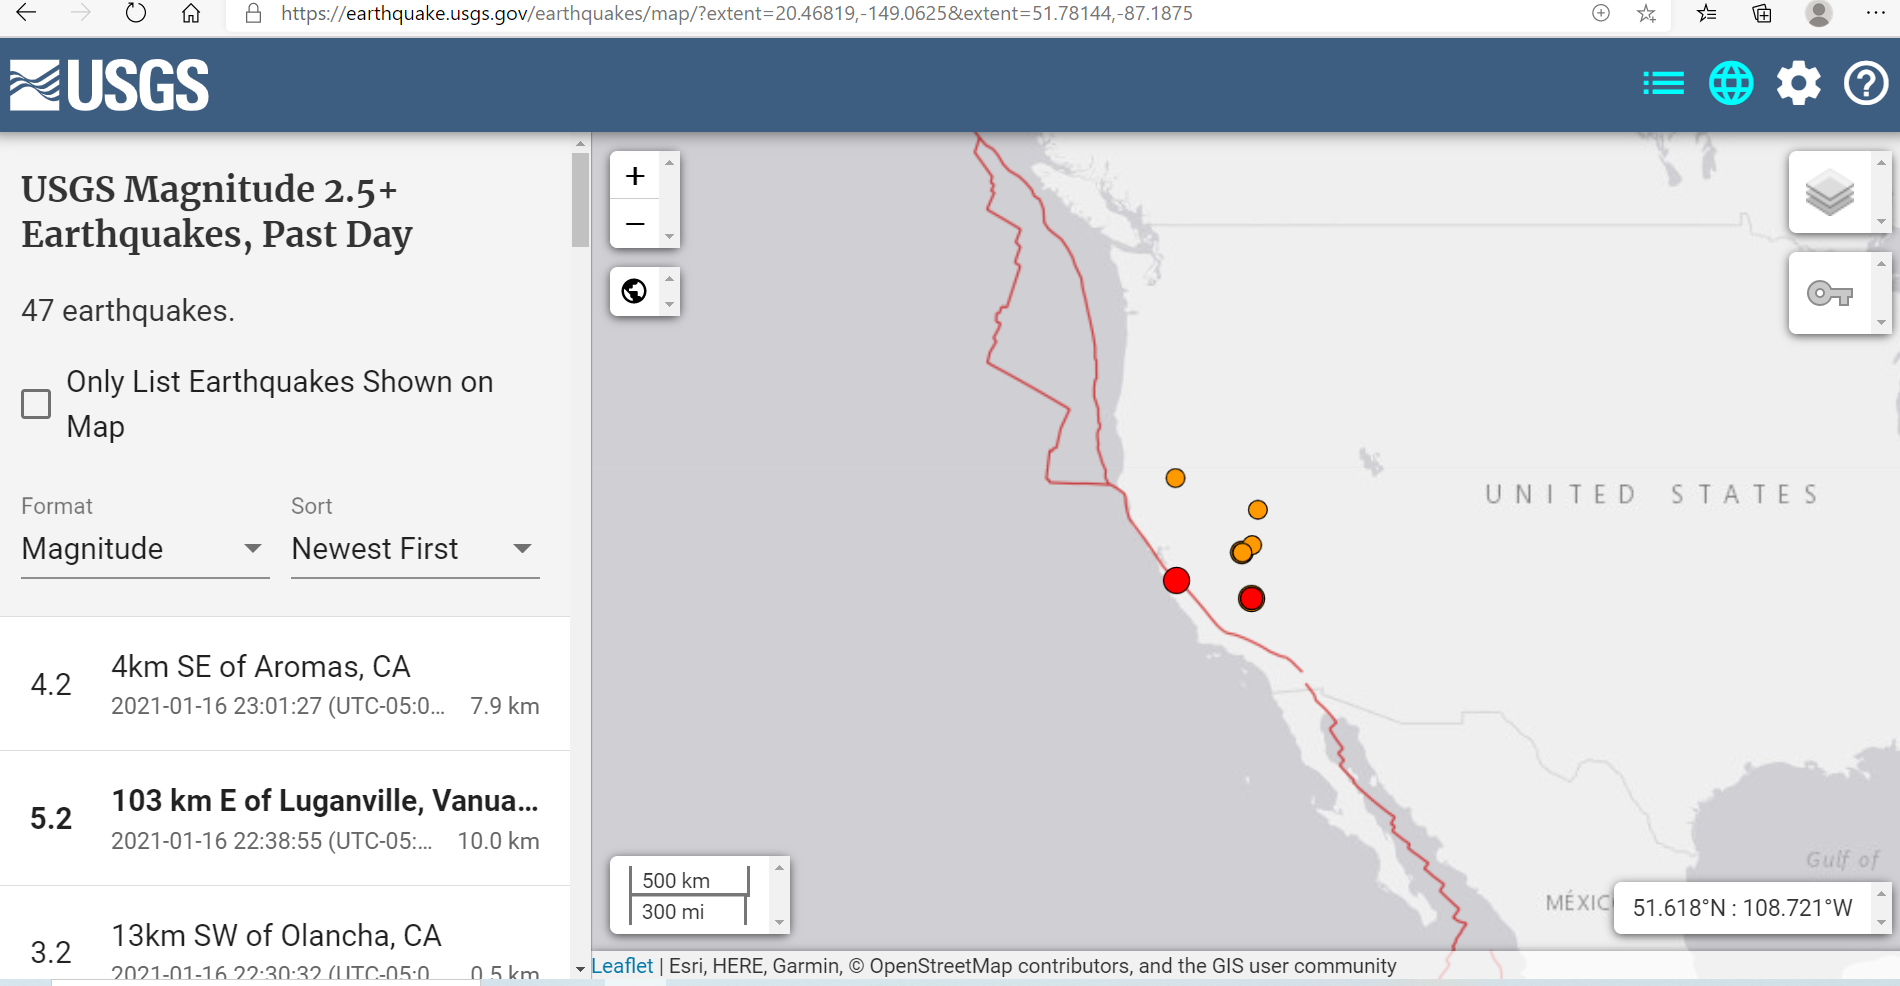Open the Sort Newest First dropdown
This screenshot has height=986, width=1900.
415,549
